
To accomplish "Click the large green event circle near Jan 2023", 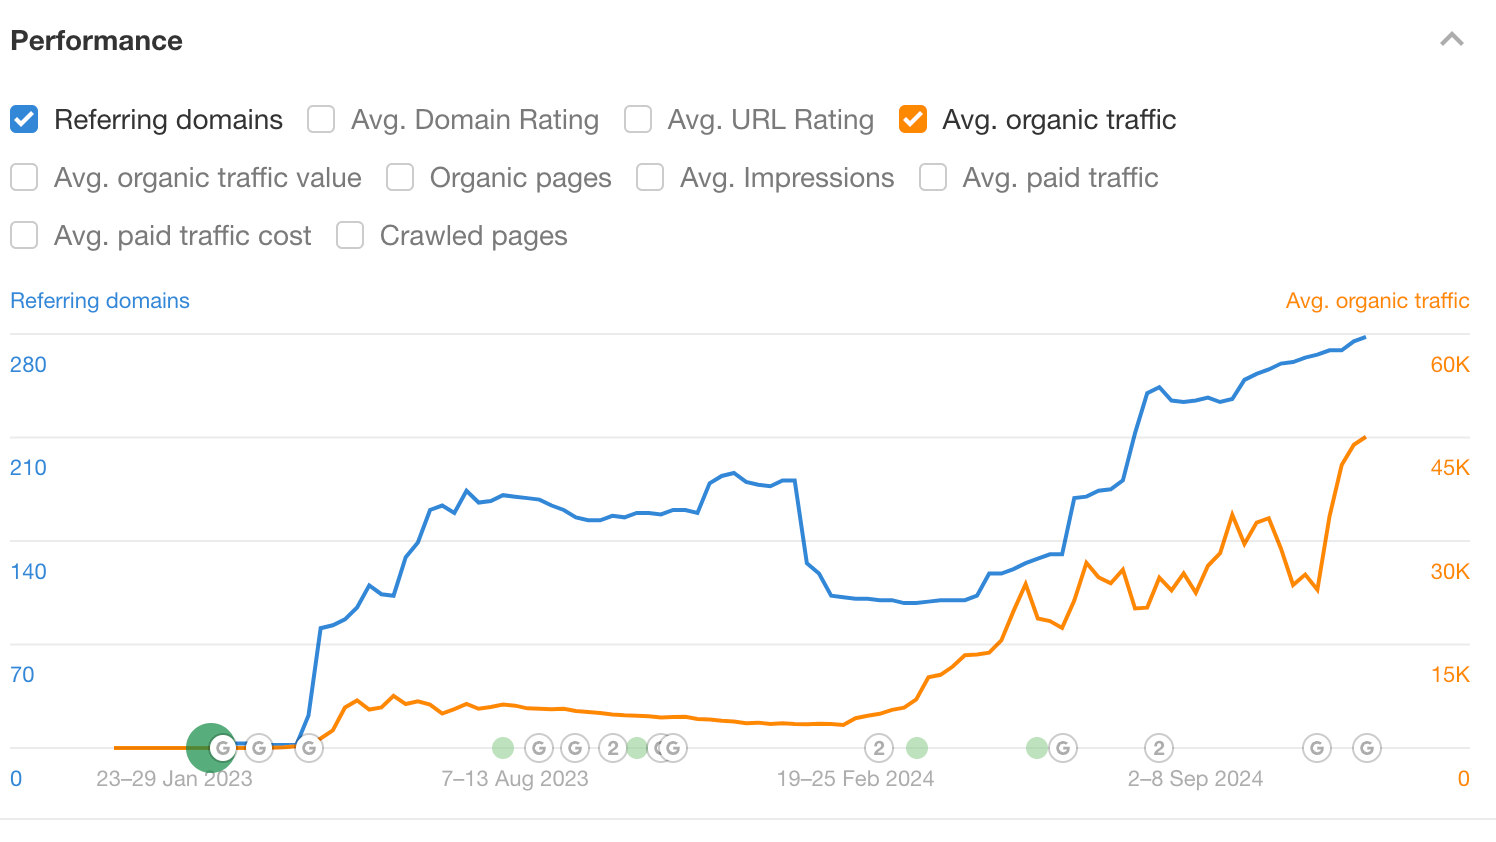I will coord(209,747).
